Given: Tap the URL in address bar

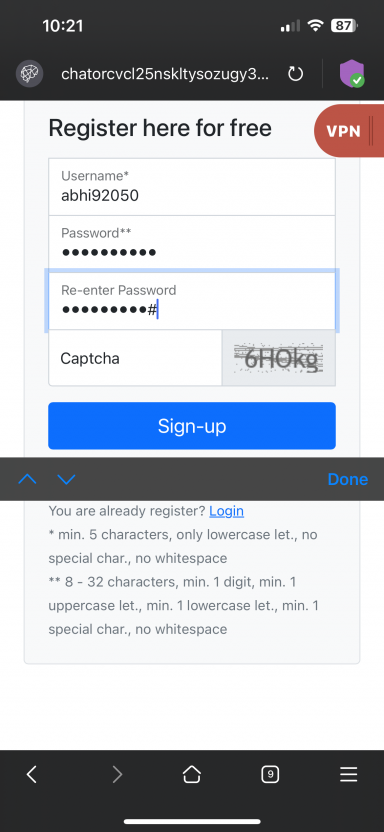Looking at the screenshot, I should point(165,74).
